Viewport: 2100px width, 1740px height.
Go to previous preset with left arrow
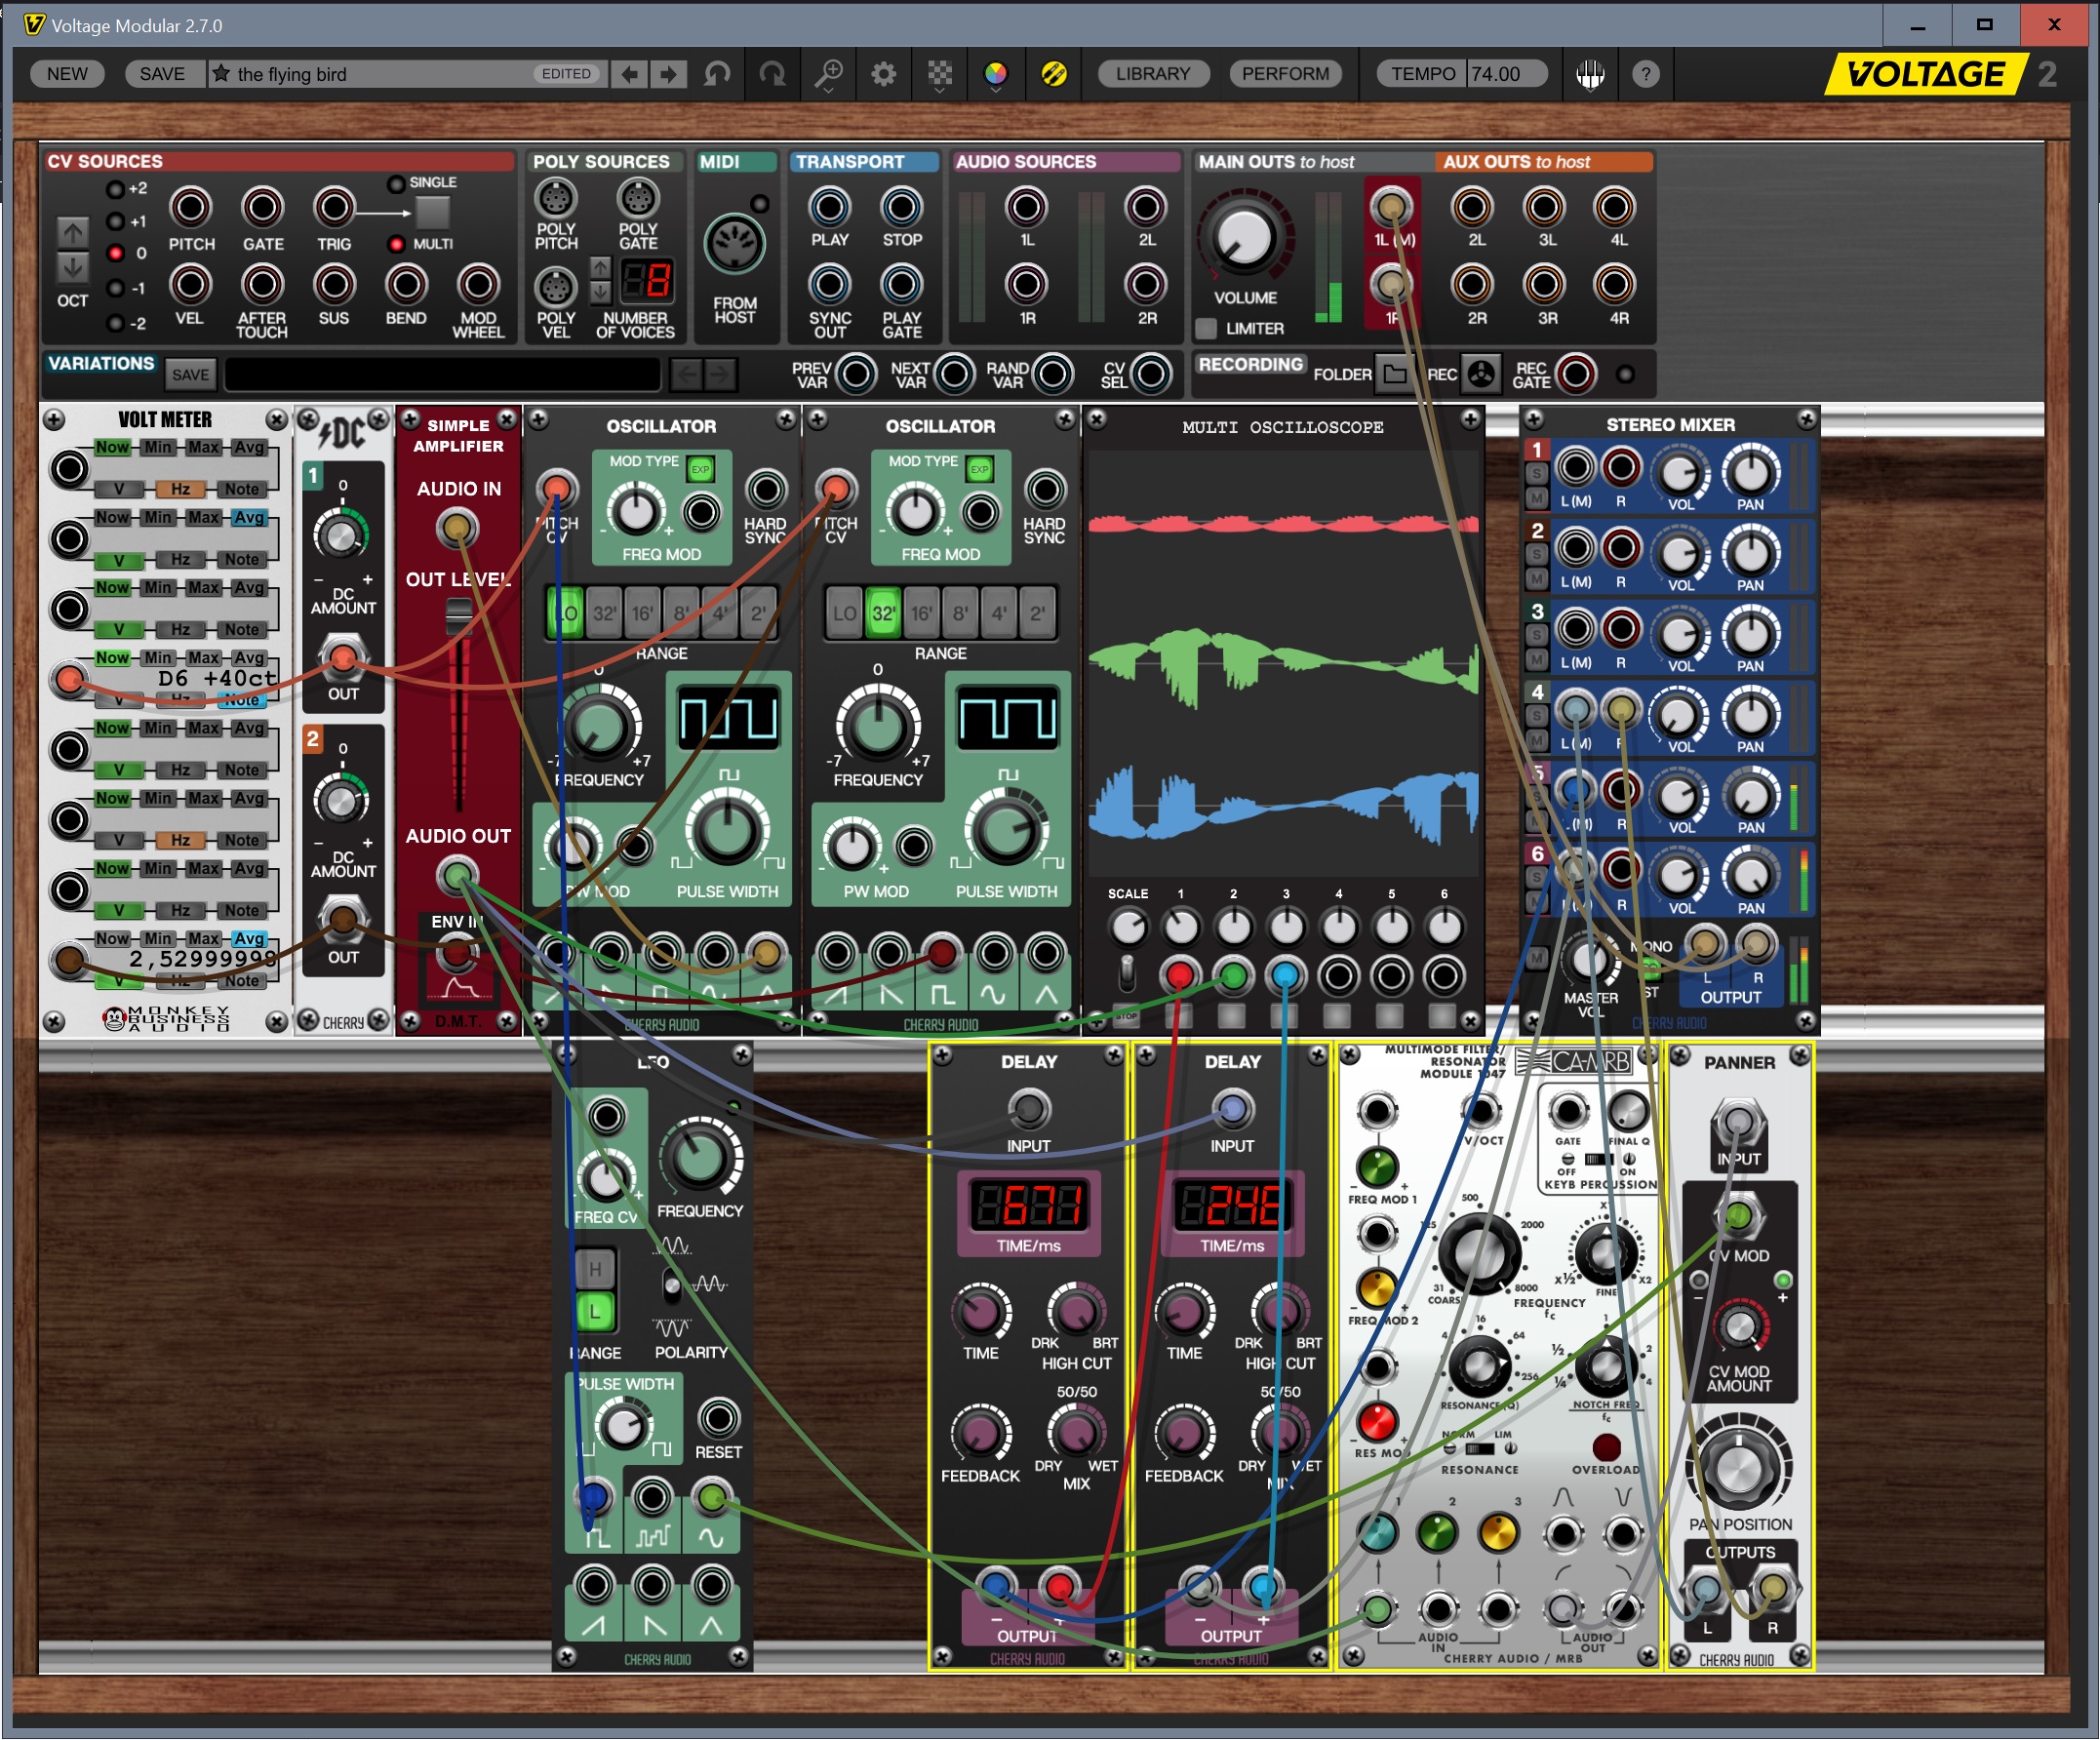click(x=629, y=74)
